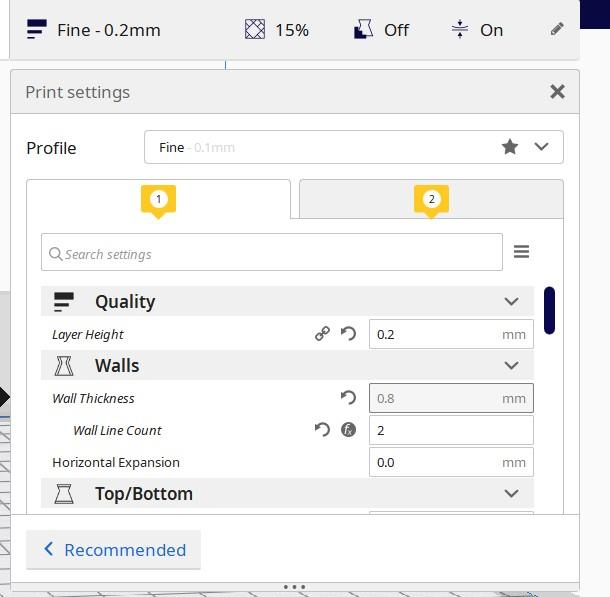Click the pencil edit icon in header

tap(557, 29)
